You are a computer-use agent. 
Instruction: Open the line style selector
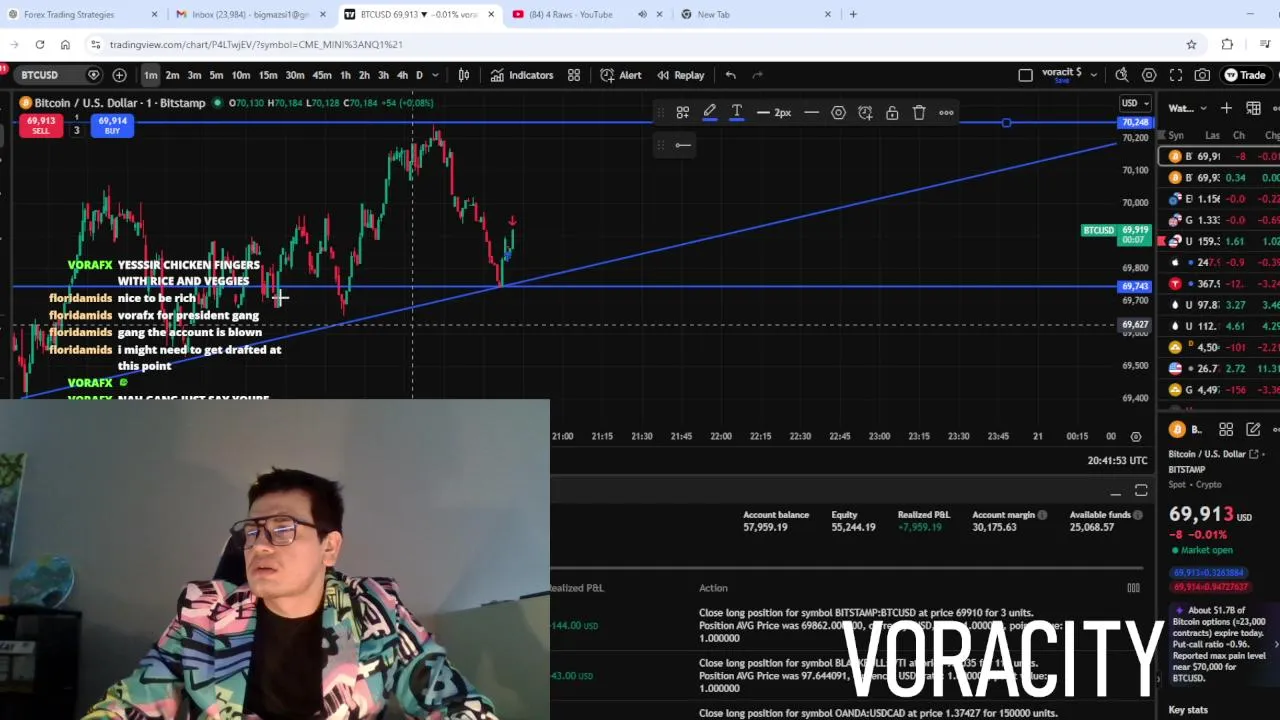(811, 113)
